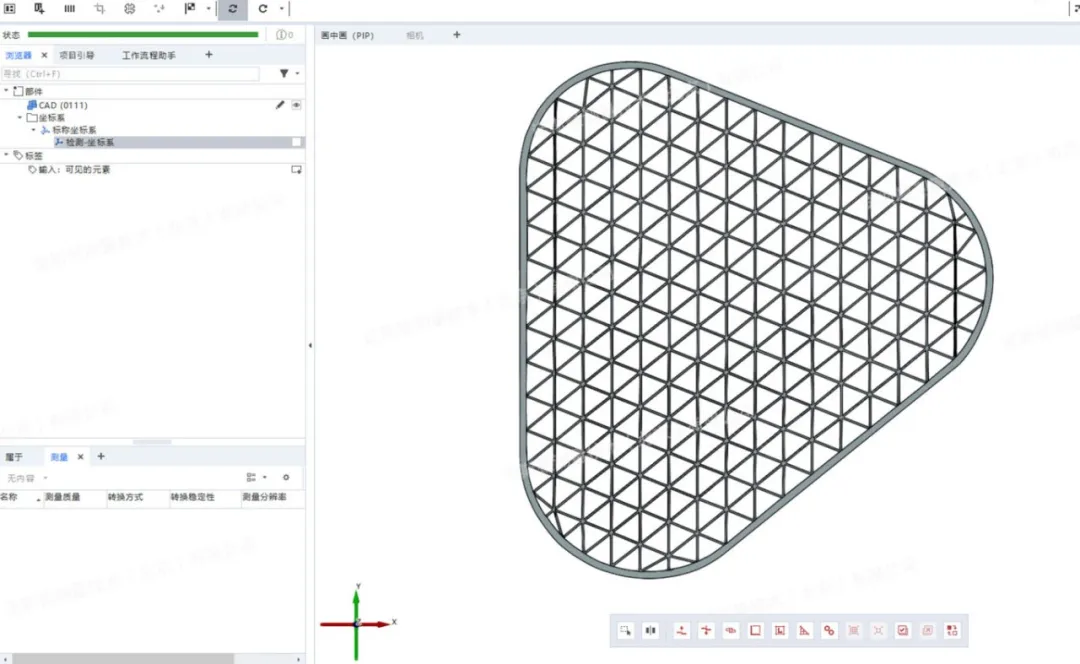Add a new tab in the explorer panel
This screenshot has width=1080, height=664.
(x=209, y=54)
